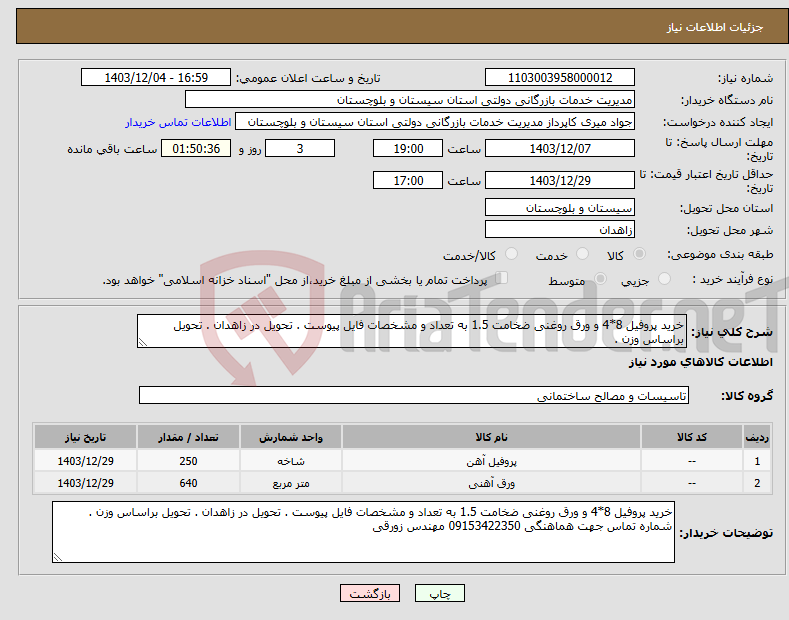Screen dimensions: 789x620
Task: Click the remaining days field showing 3
Action: [300, 148]
